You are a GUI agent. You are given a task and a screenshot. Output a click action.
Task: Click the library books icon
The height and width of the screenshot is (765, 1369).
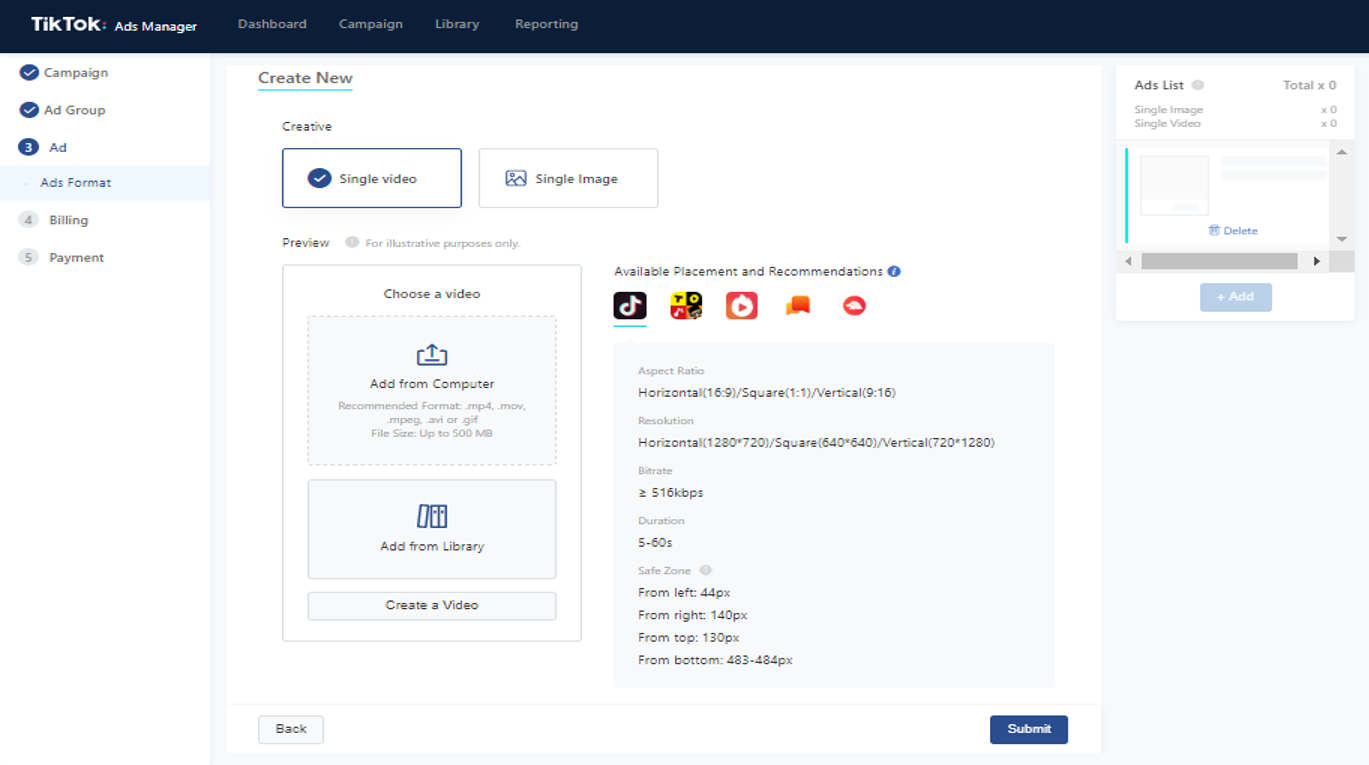432,516
